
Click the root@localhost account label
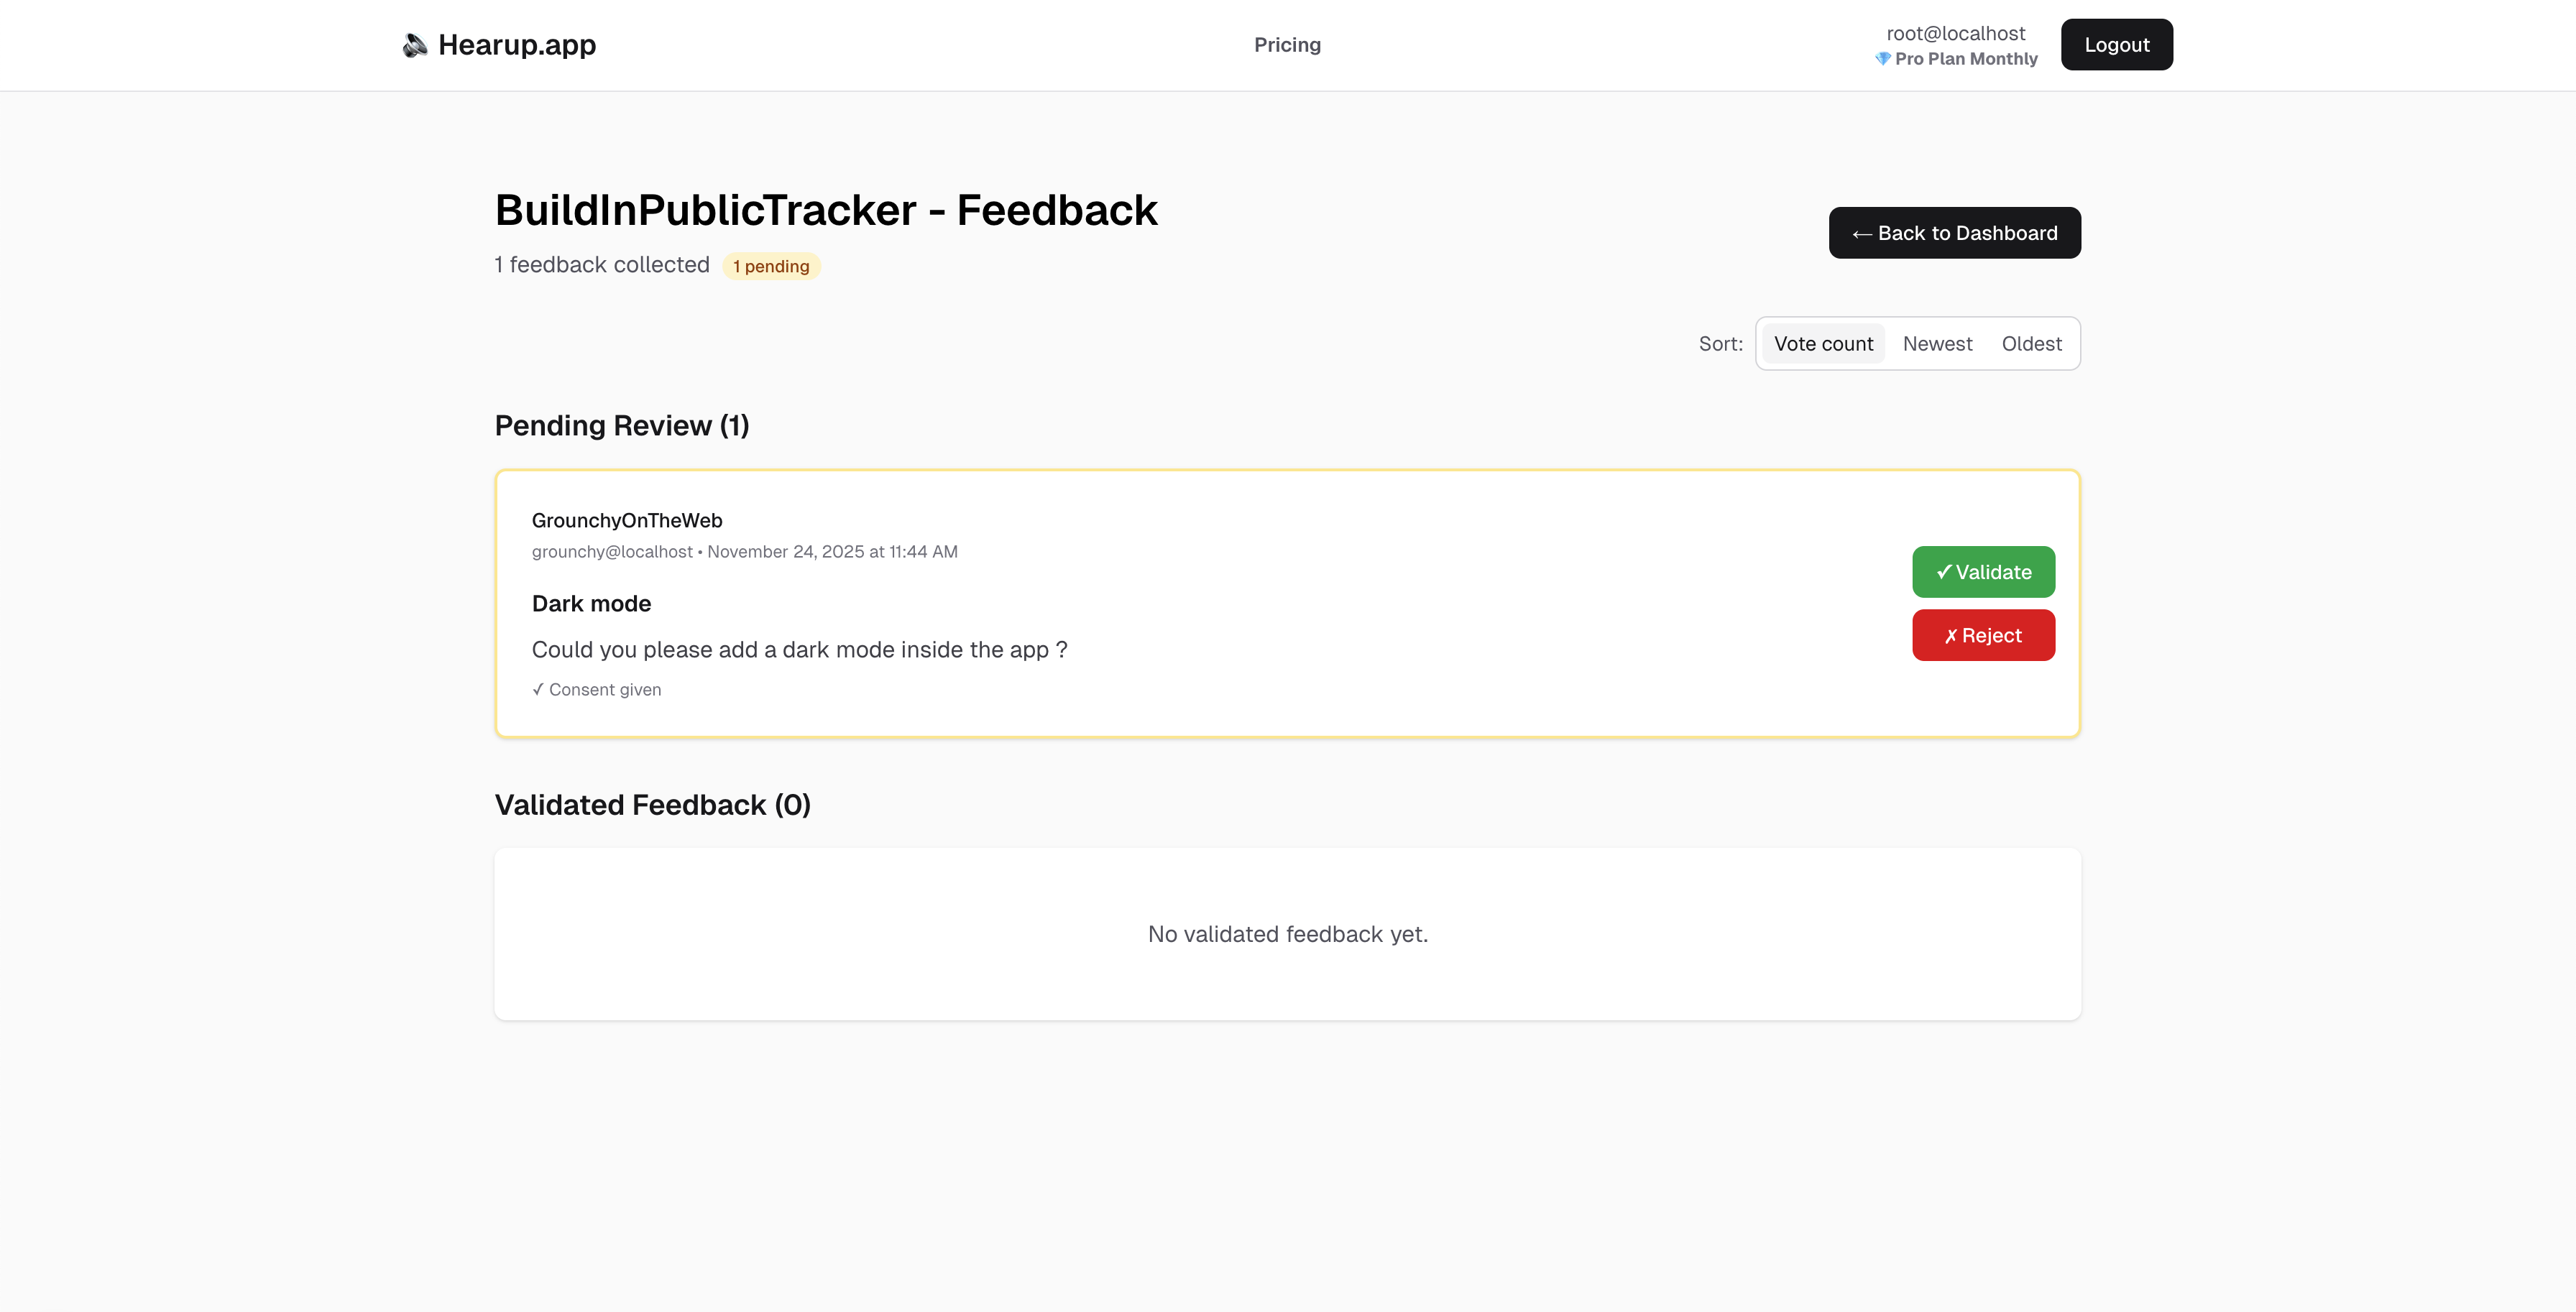coord(1954,32)
